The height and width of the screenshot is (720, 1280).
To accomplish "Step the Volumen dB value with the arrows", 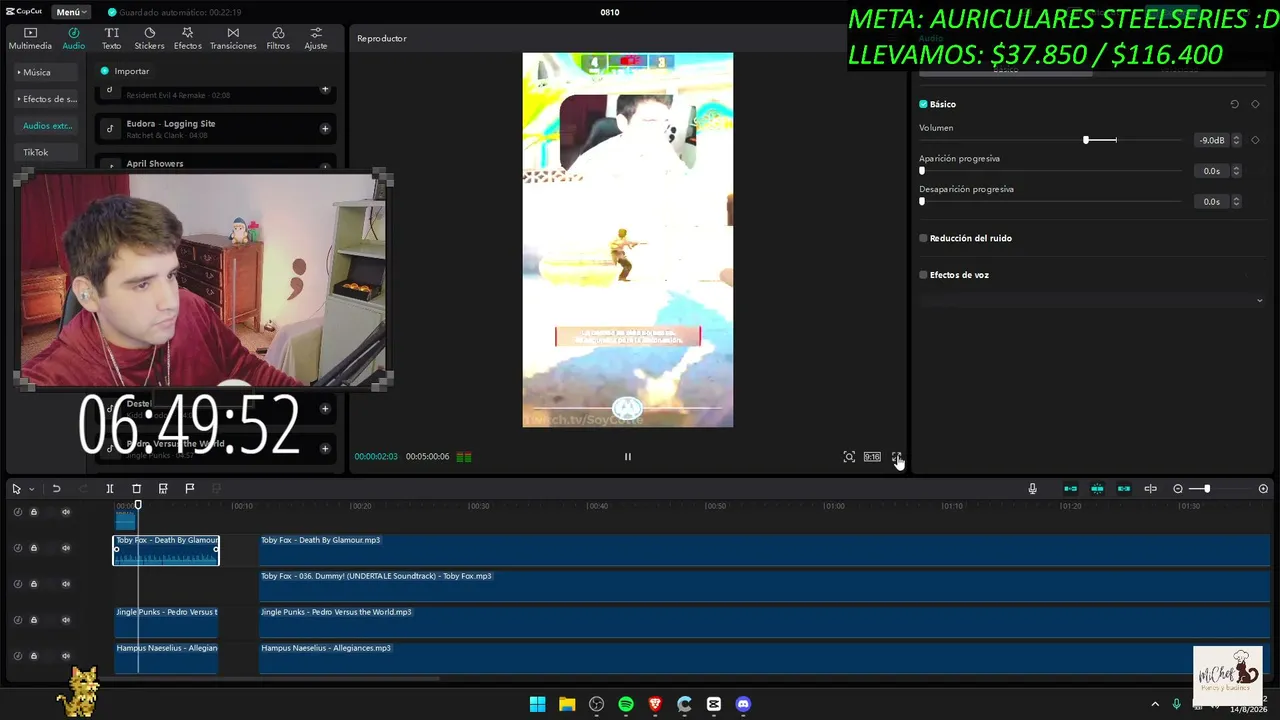I will click(1236, 141).
